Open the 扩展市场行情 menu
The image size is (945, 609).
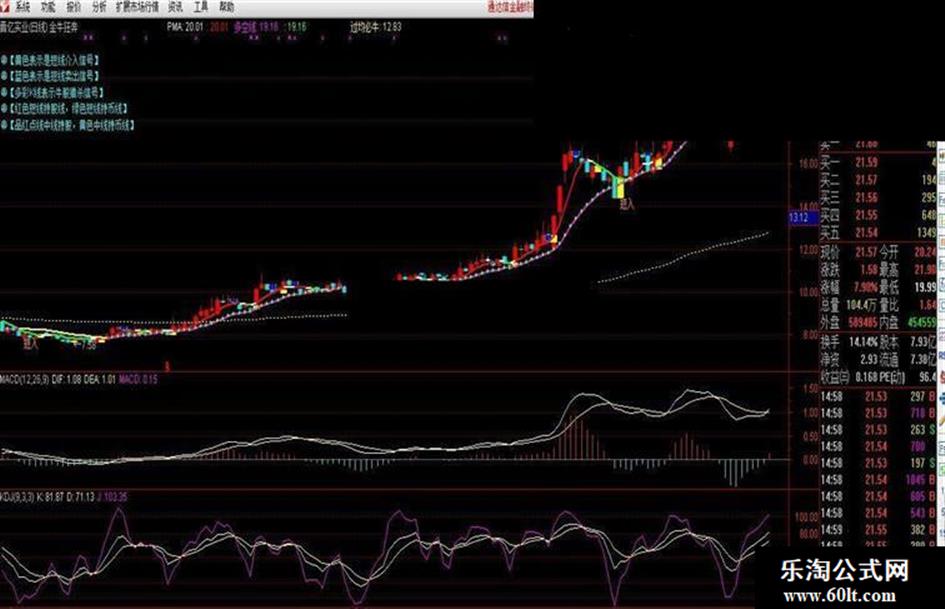point(137,7)
